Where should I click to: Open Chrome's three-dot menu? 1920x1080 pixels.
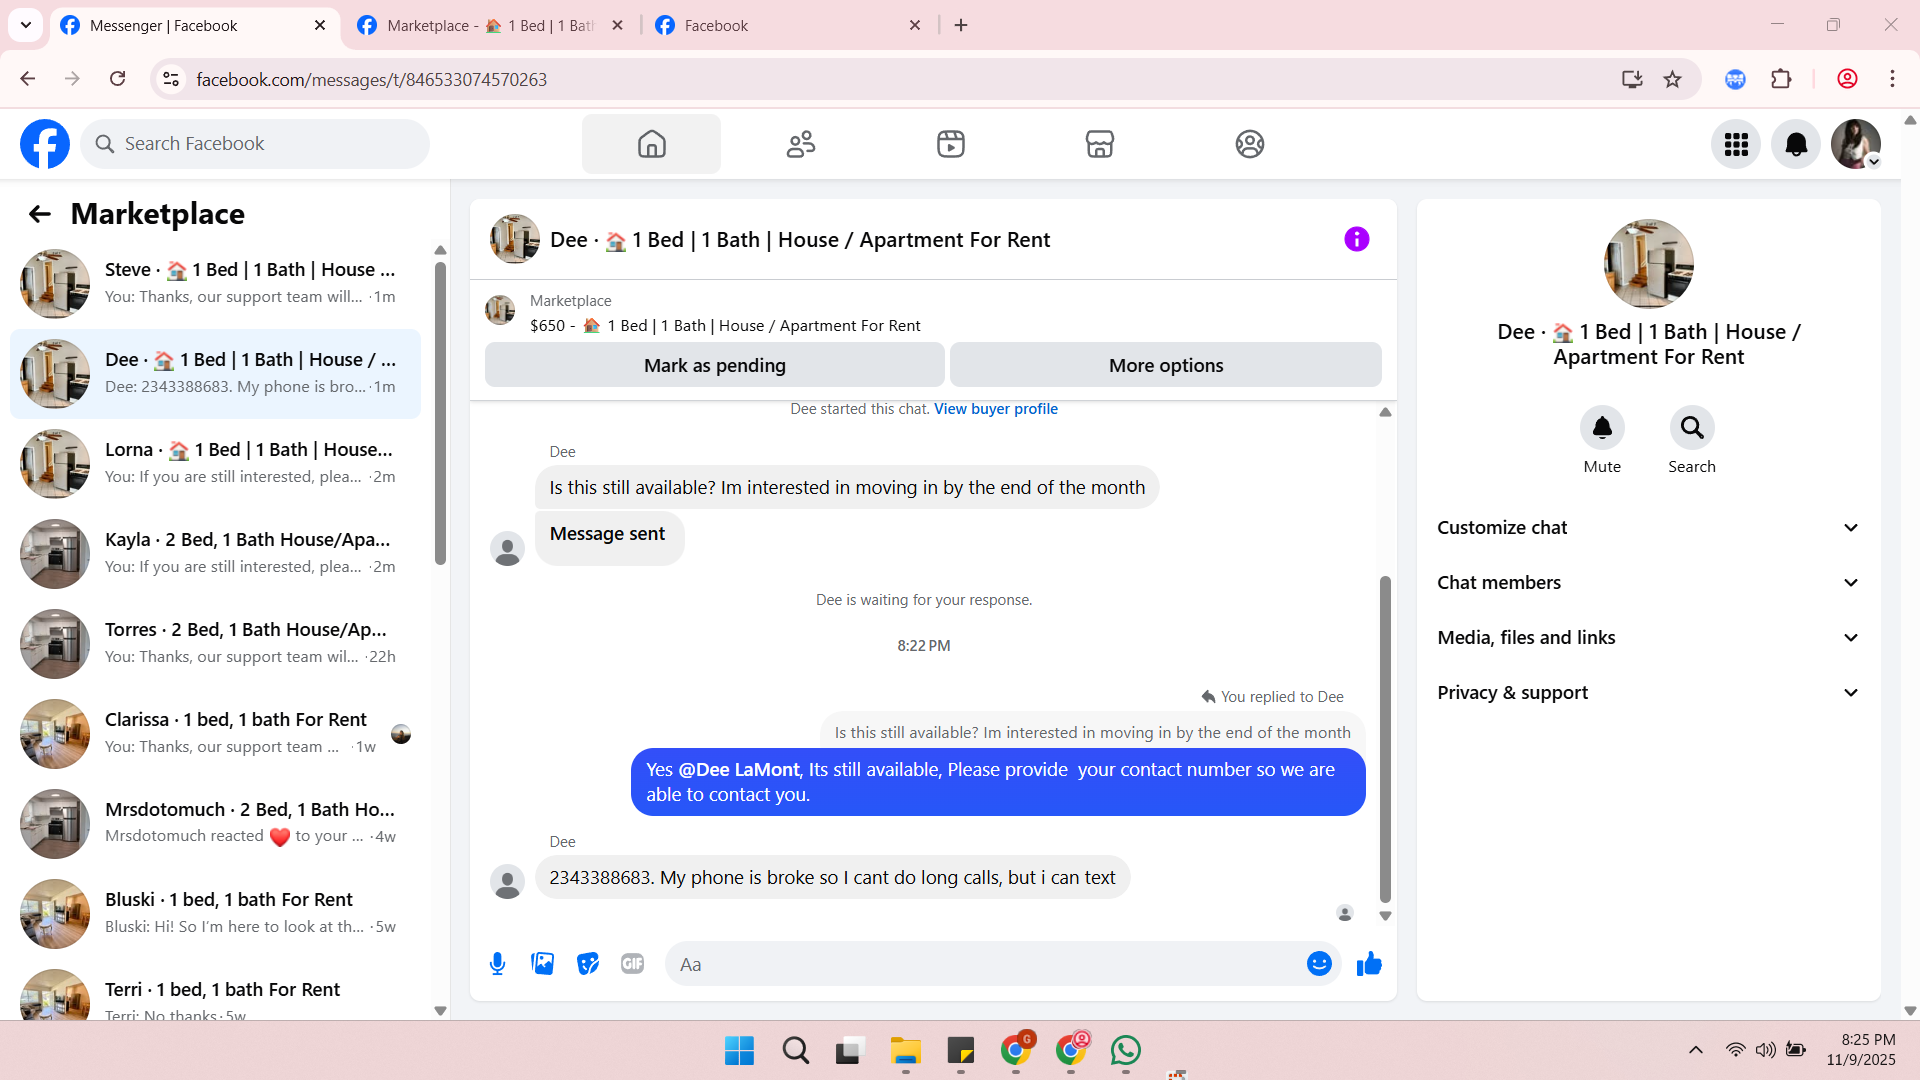click(x=1892, y=79)
